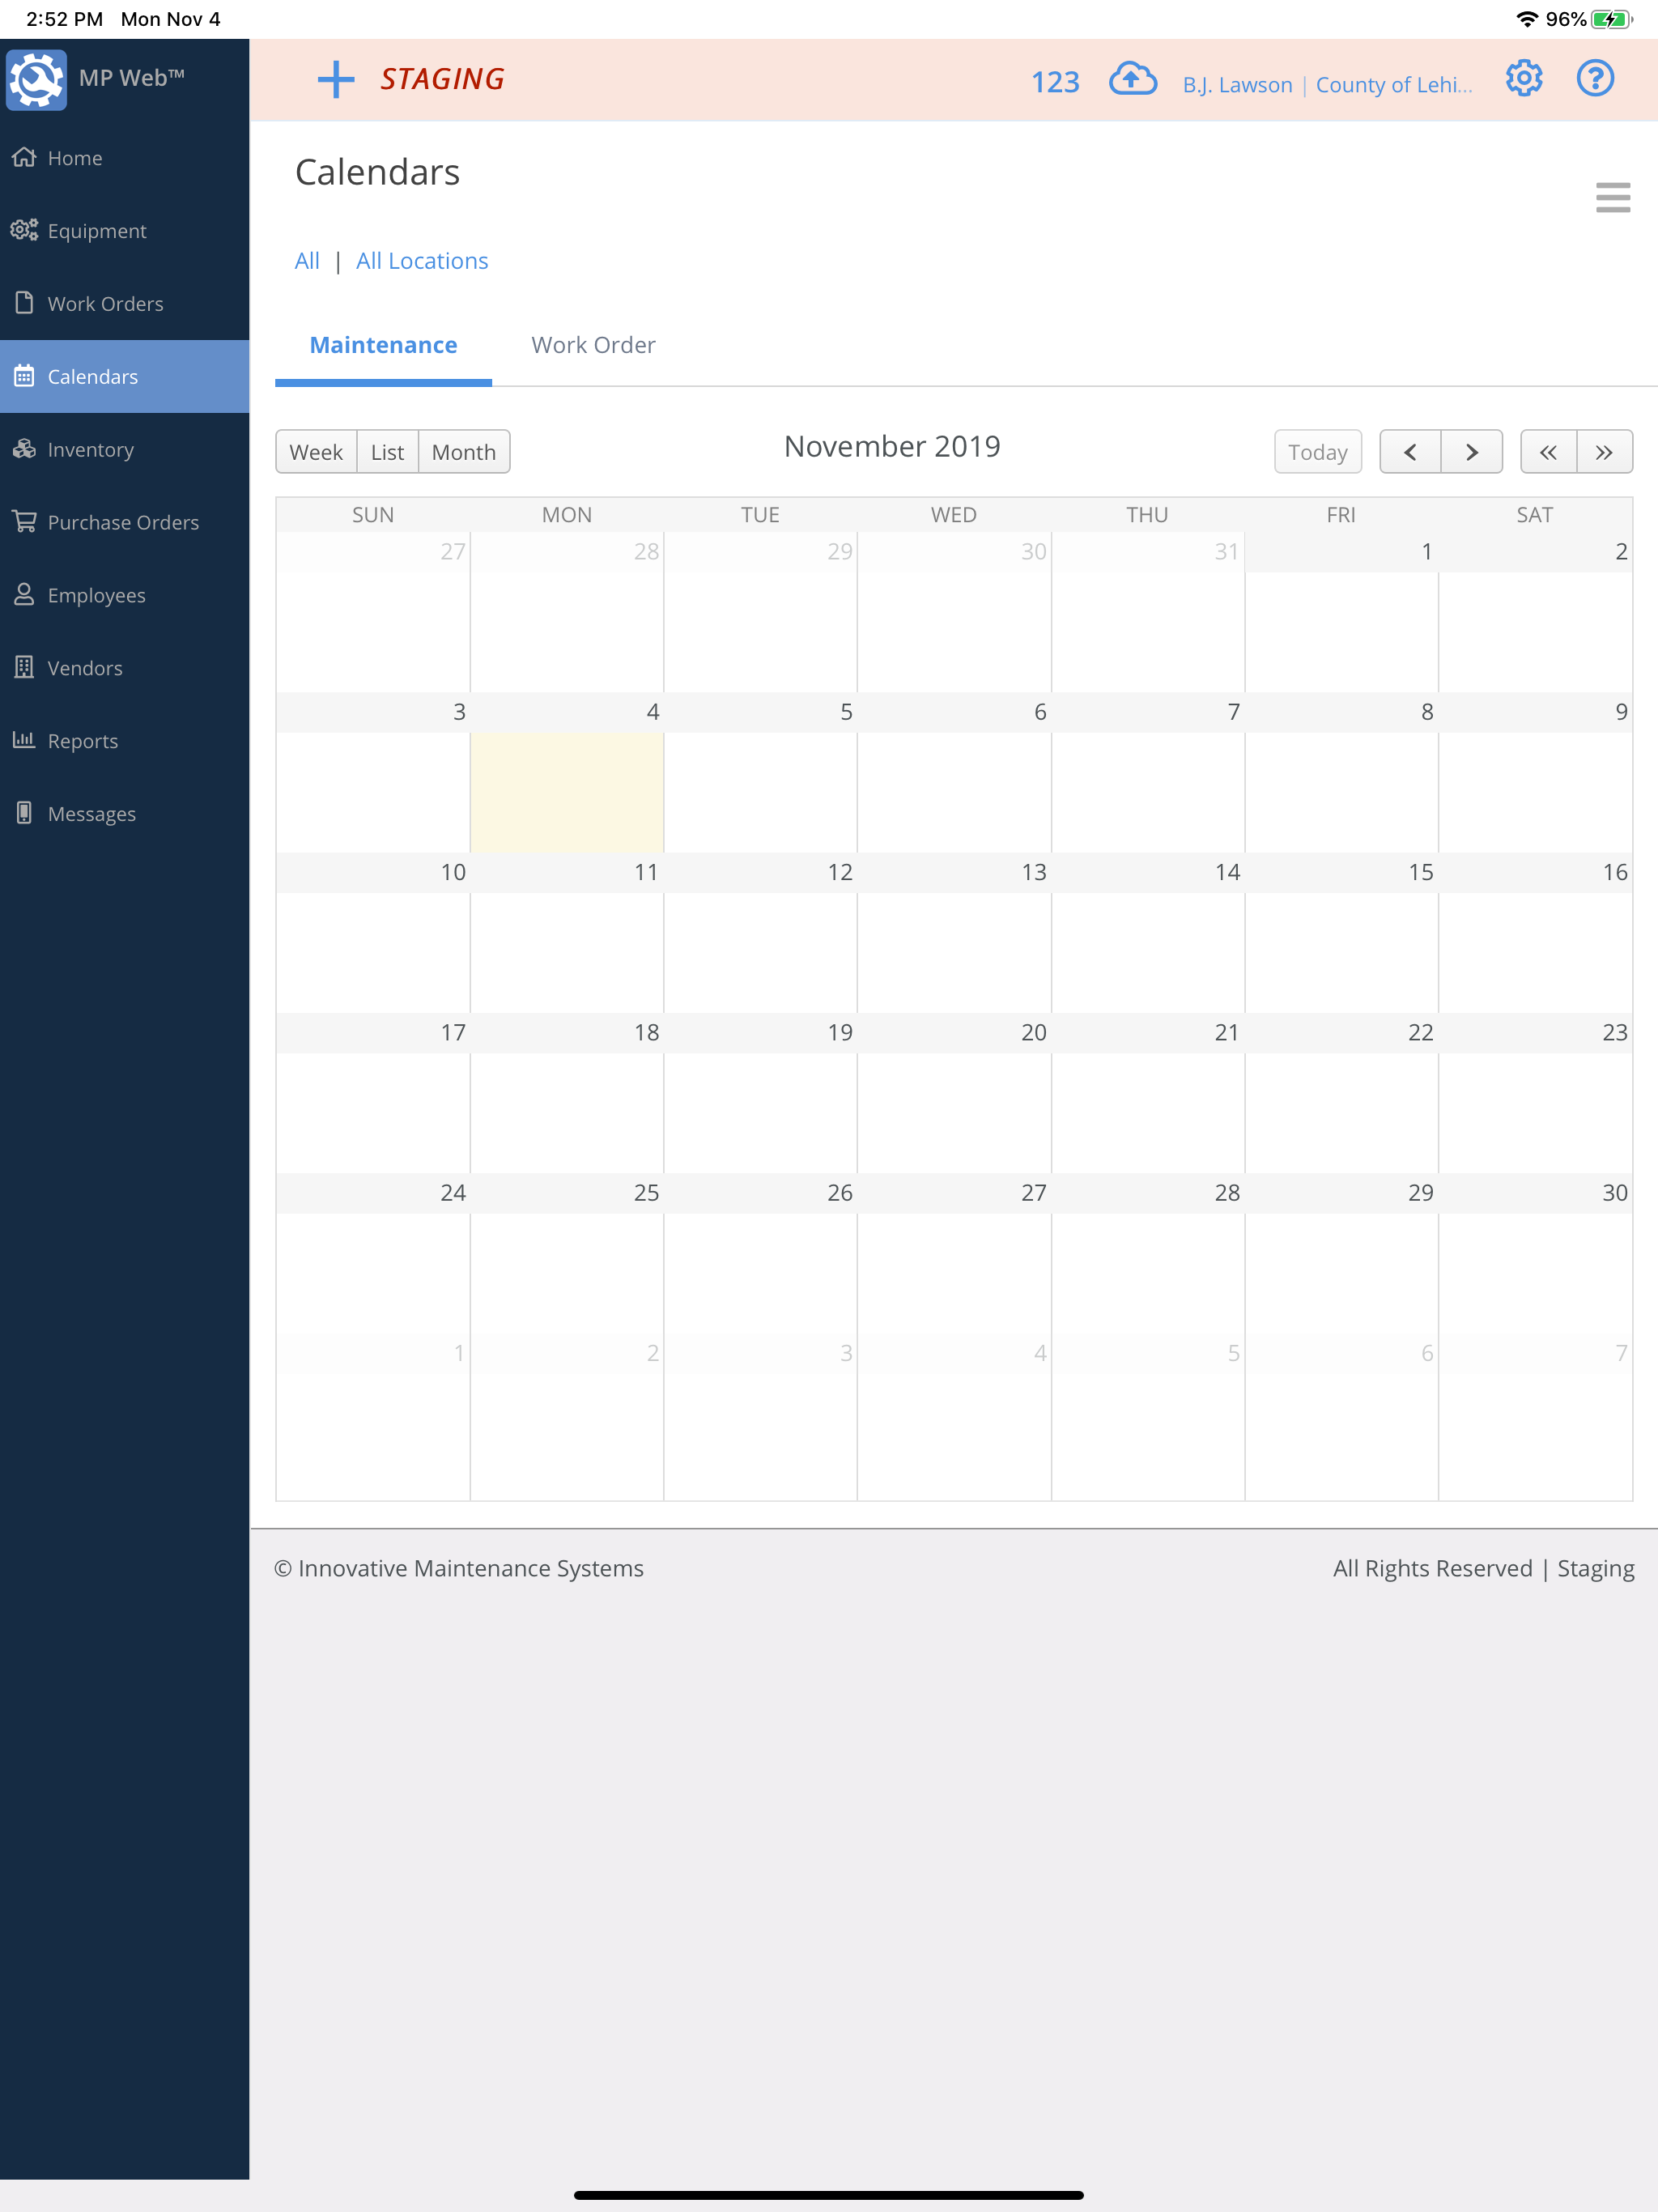Click the Home house icon
This screenshot has height=2212, width=1658.
[24, 157]
